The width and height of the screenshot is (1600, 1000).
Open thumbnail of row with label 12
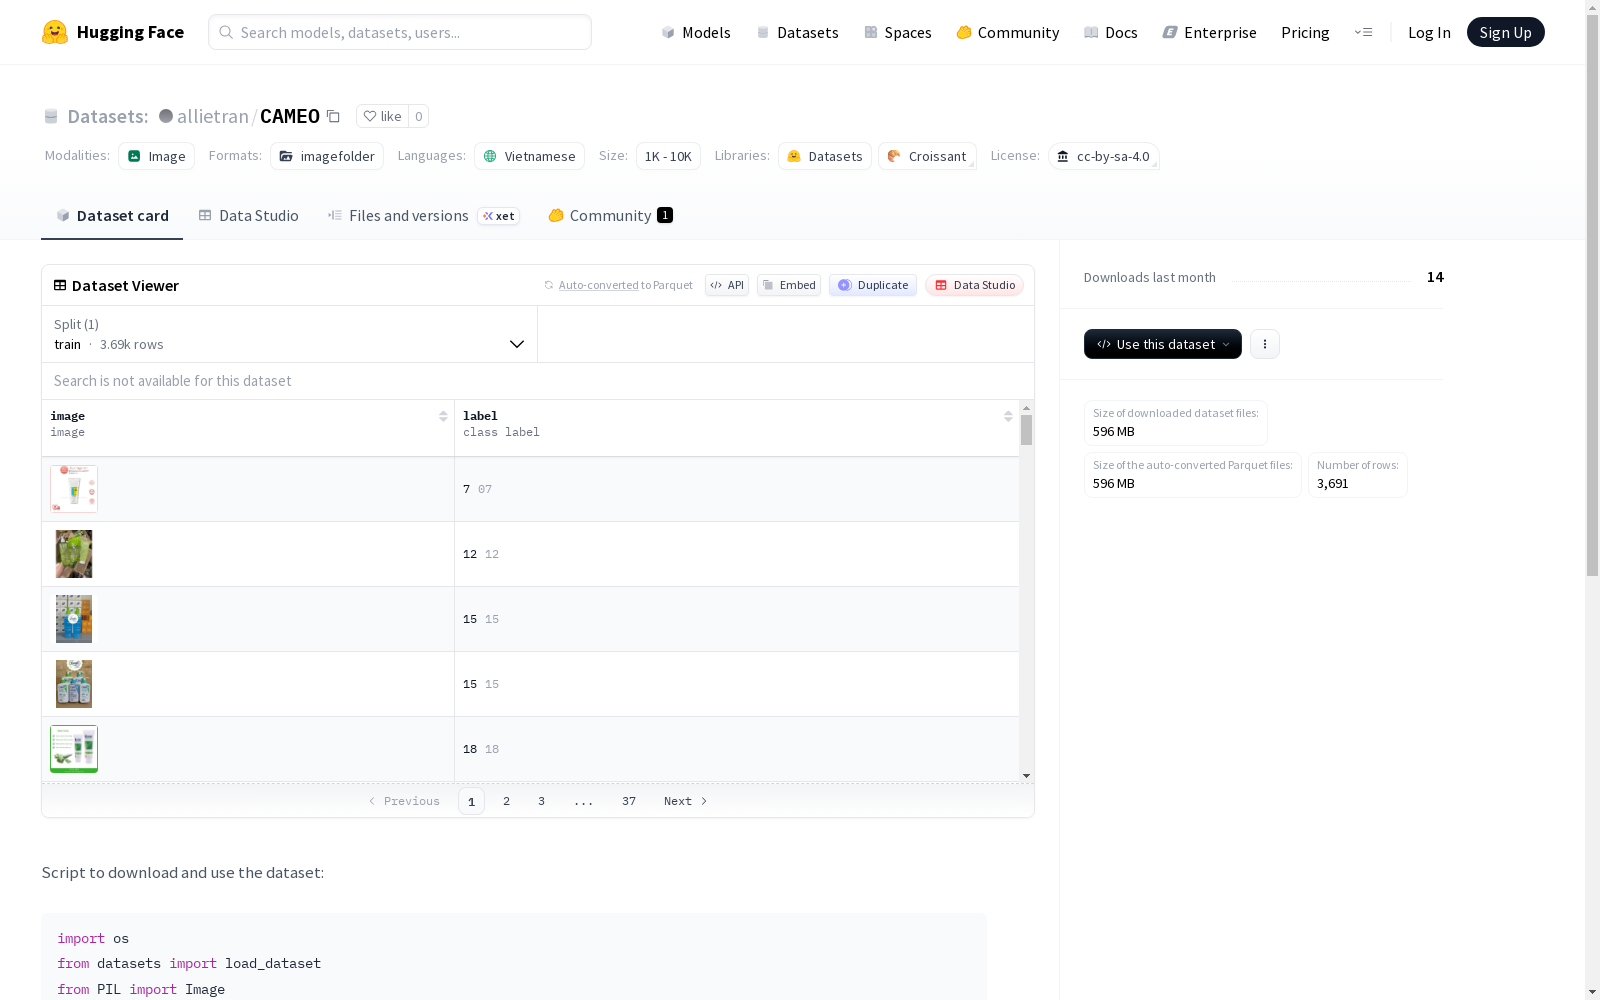point(74,554)
